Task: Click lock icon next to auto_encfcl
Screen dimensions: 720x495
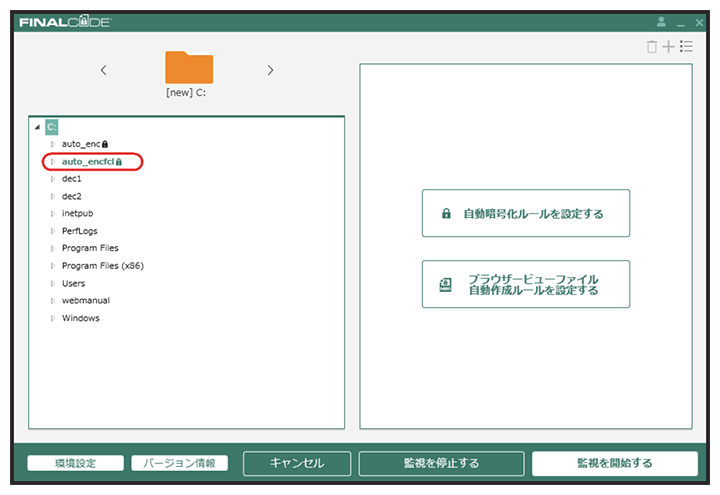Action: pyautogui.click(x=119, y=162)
